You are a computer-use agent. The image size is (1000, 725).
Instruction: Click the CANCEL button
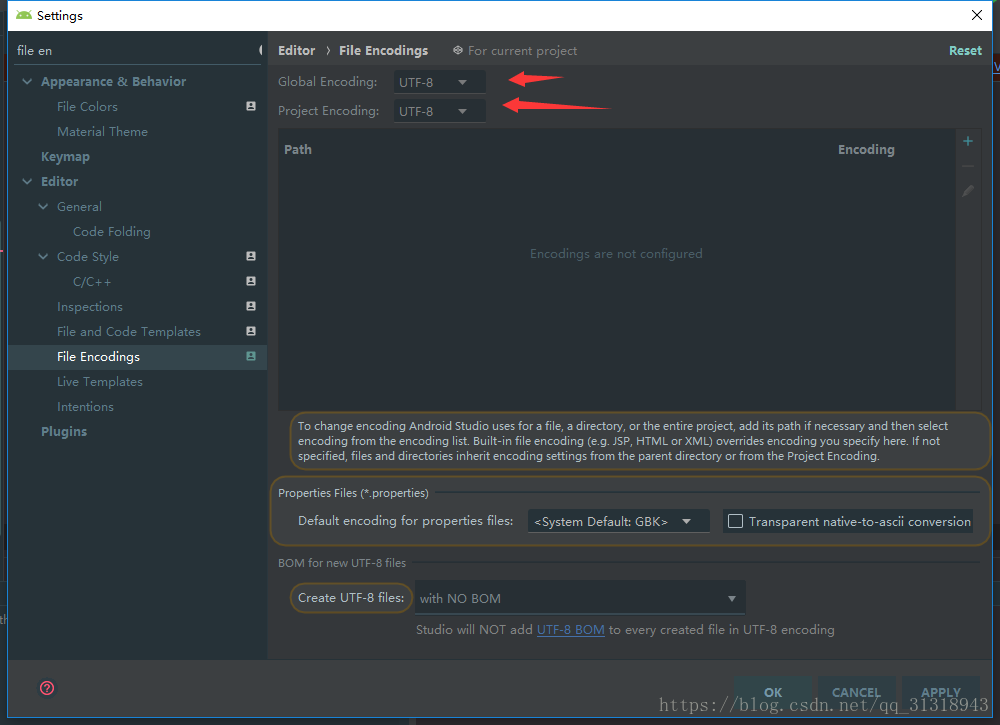[x=856, y=692]
